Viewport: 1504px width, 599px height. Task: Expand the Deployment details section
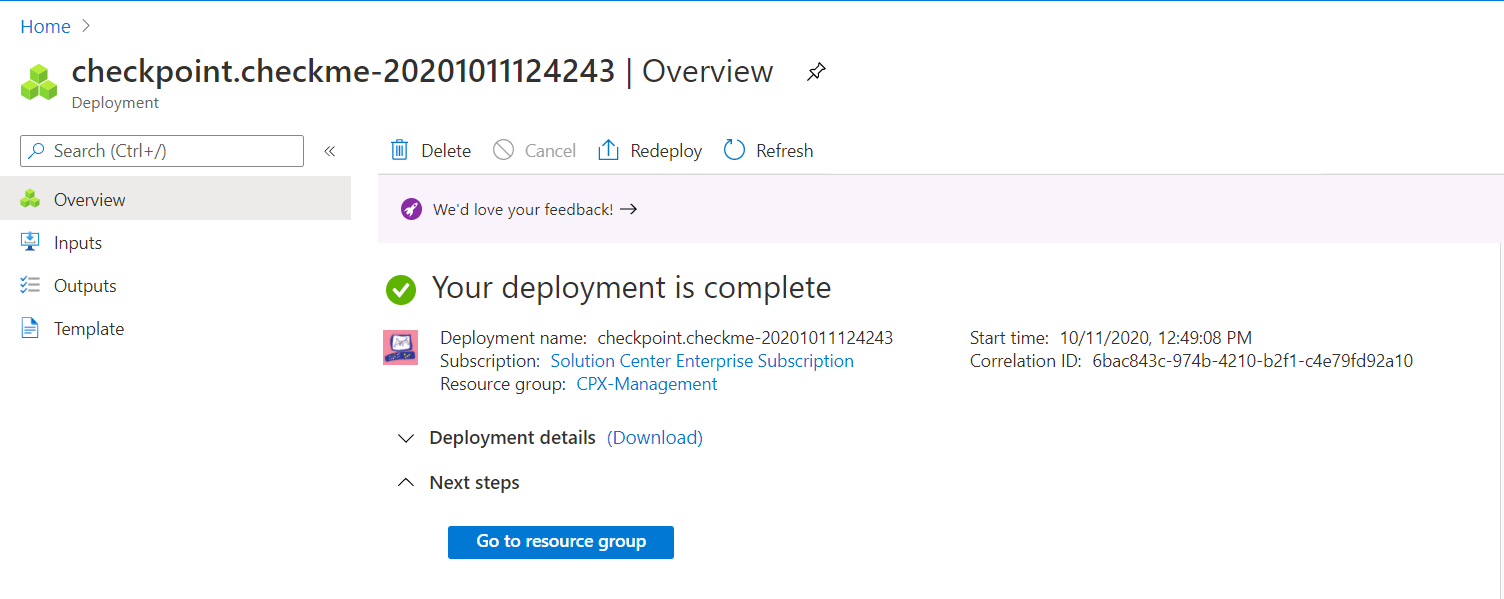click(405, 438)
